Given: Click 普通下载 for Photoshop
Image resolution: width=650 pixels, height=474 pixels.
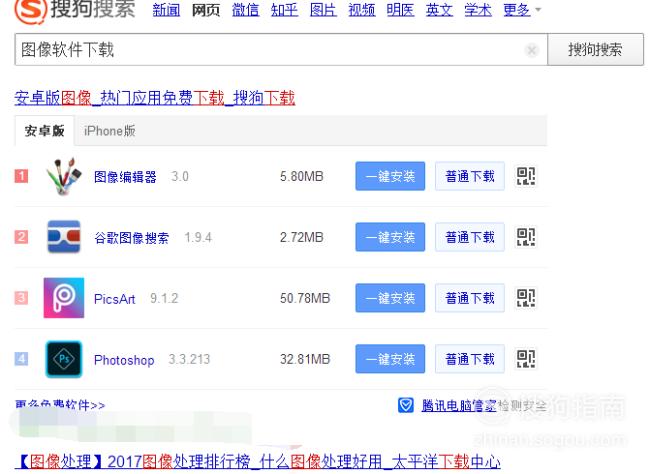Looking at the screenshot, I should point(470,359).
